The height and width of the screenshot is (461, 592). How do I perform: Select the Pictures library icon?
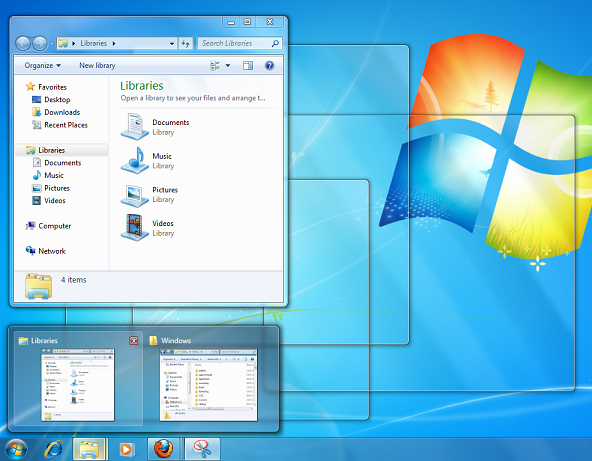pyautogui.click(x=134, y=195)
